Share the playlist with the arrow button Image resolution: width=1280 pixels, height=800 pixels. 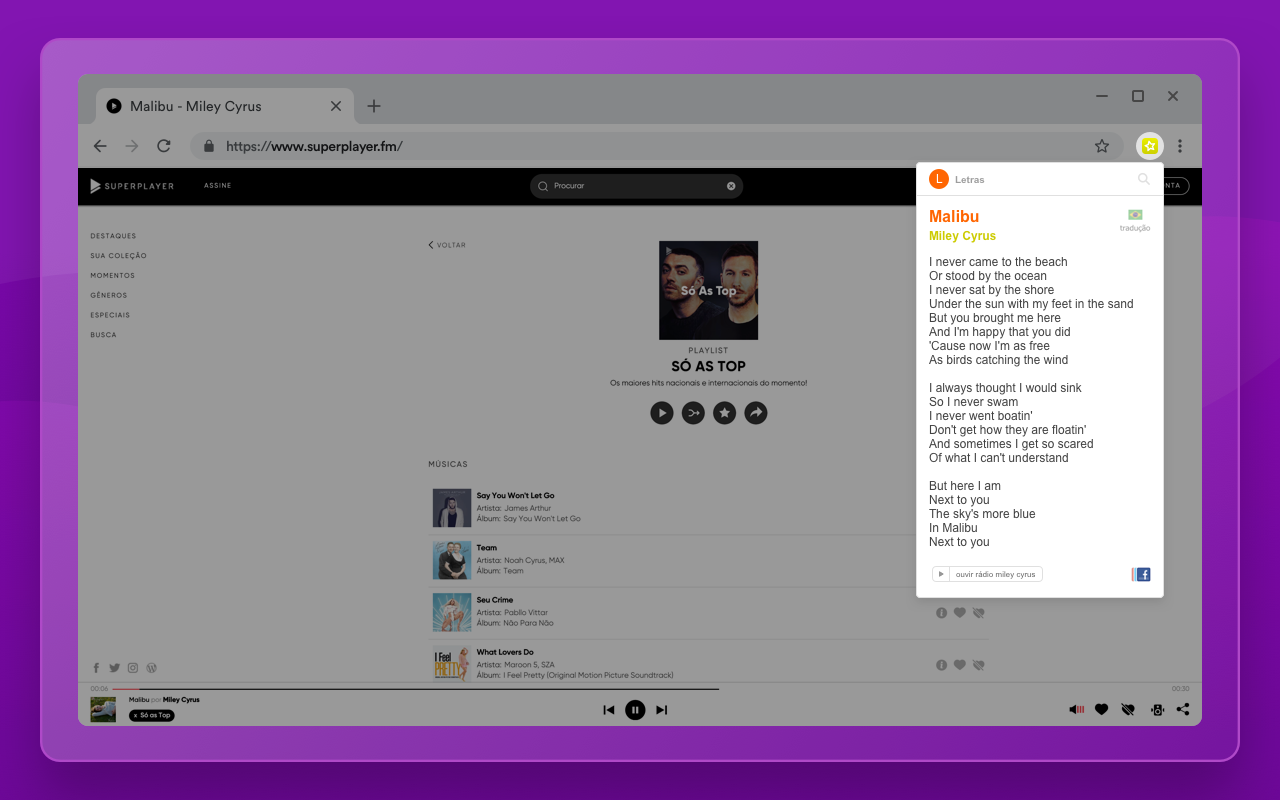point(756,413)
